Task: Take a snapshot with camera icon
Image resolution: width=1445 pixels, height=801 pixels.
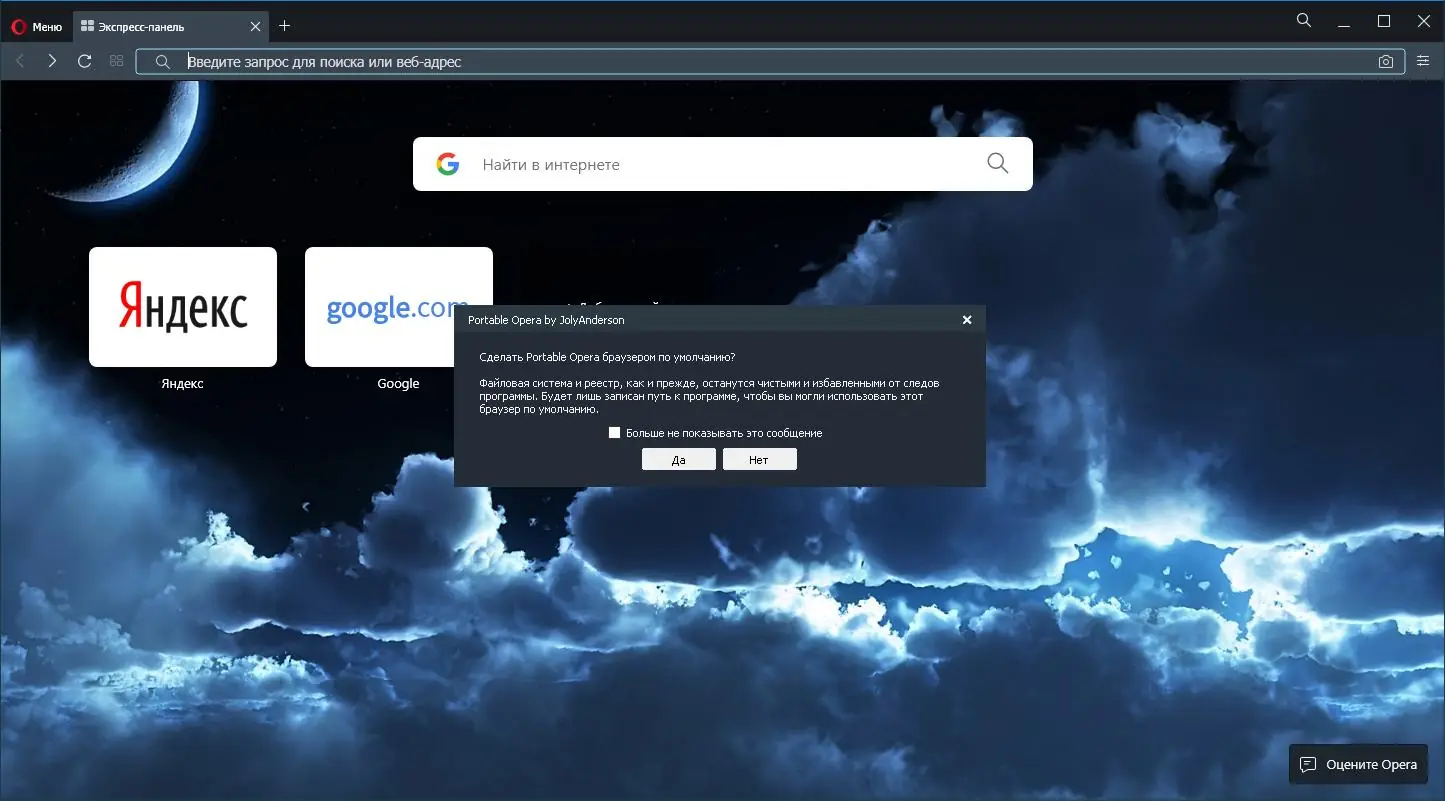Action: 1385,62
